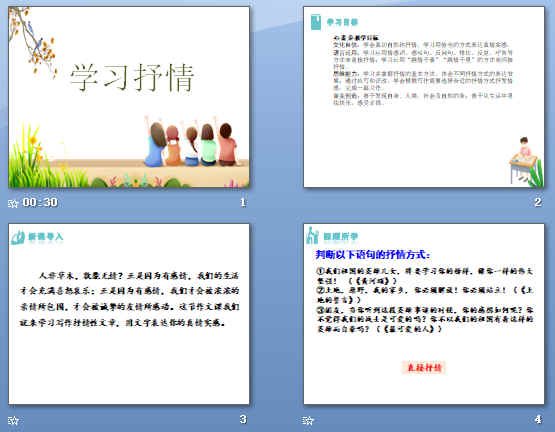Screen dimensions: 555x432
Task: Click the animation star icon under slide 3
Action: click(x=13, y=420)
